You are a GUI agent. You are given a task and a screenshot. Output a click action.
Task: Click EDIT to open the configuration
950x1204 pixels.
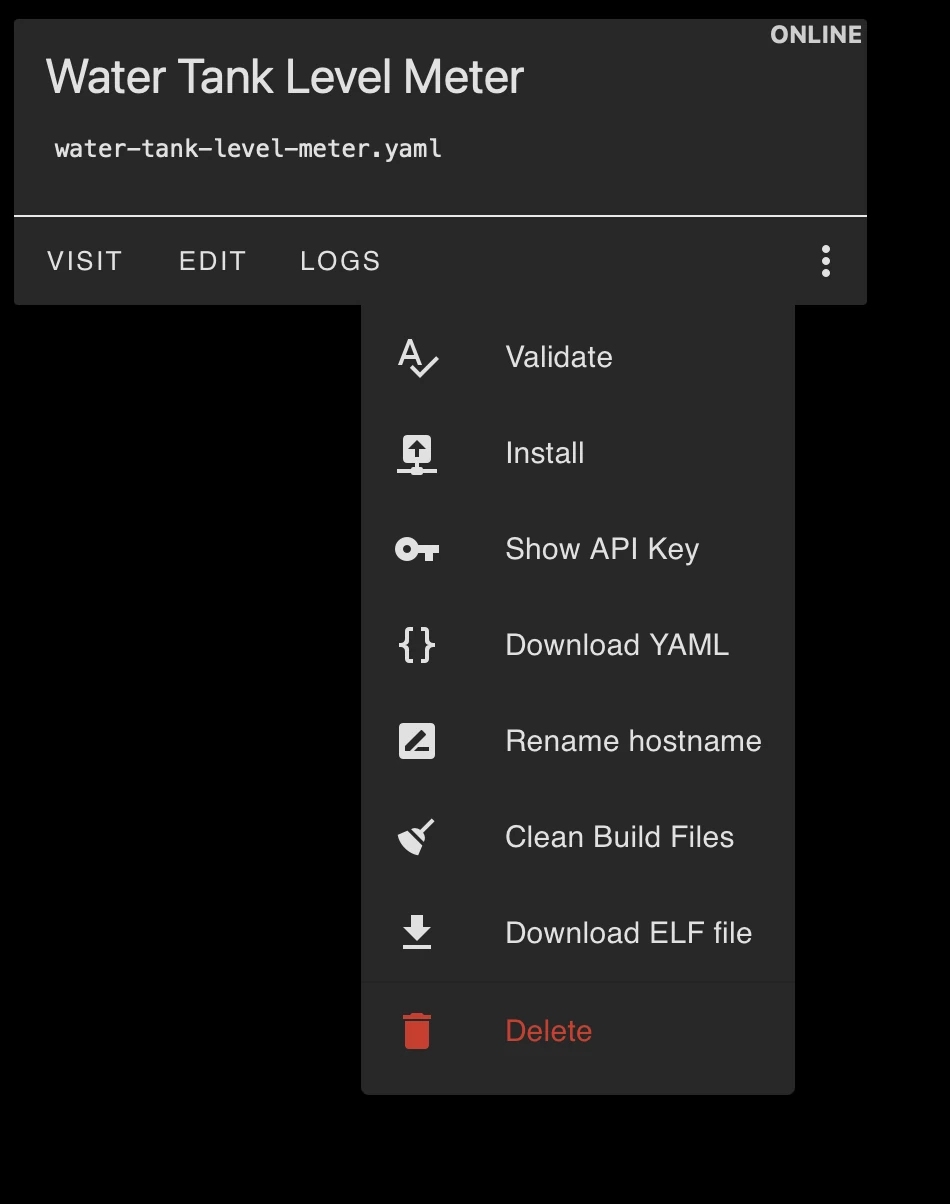[x=212, y=261]
